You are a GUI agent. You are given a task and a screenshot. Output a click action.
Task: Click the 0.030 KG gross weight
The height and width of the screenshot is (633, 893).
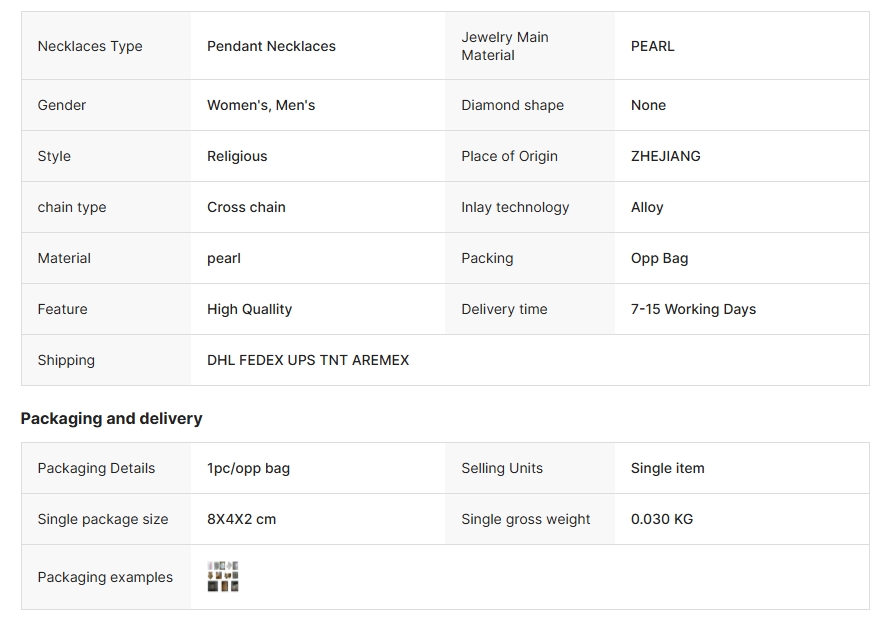[x=661, y=519]
